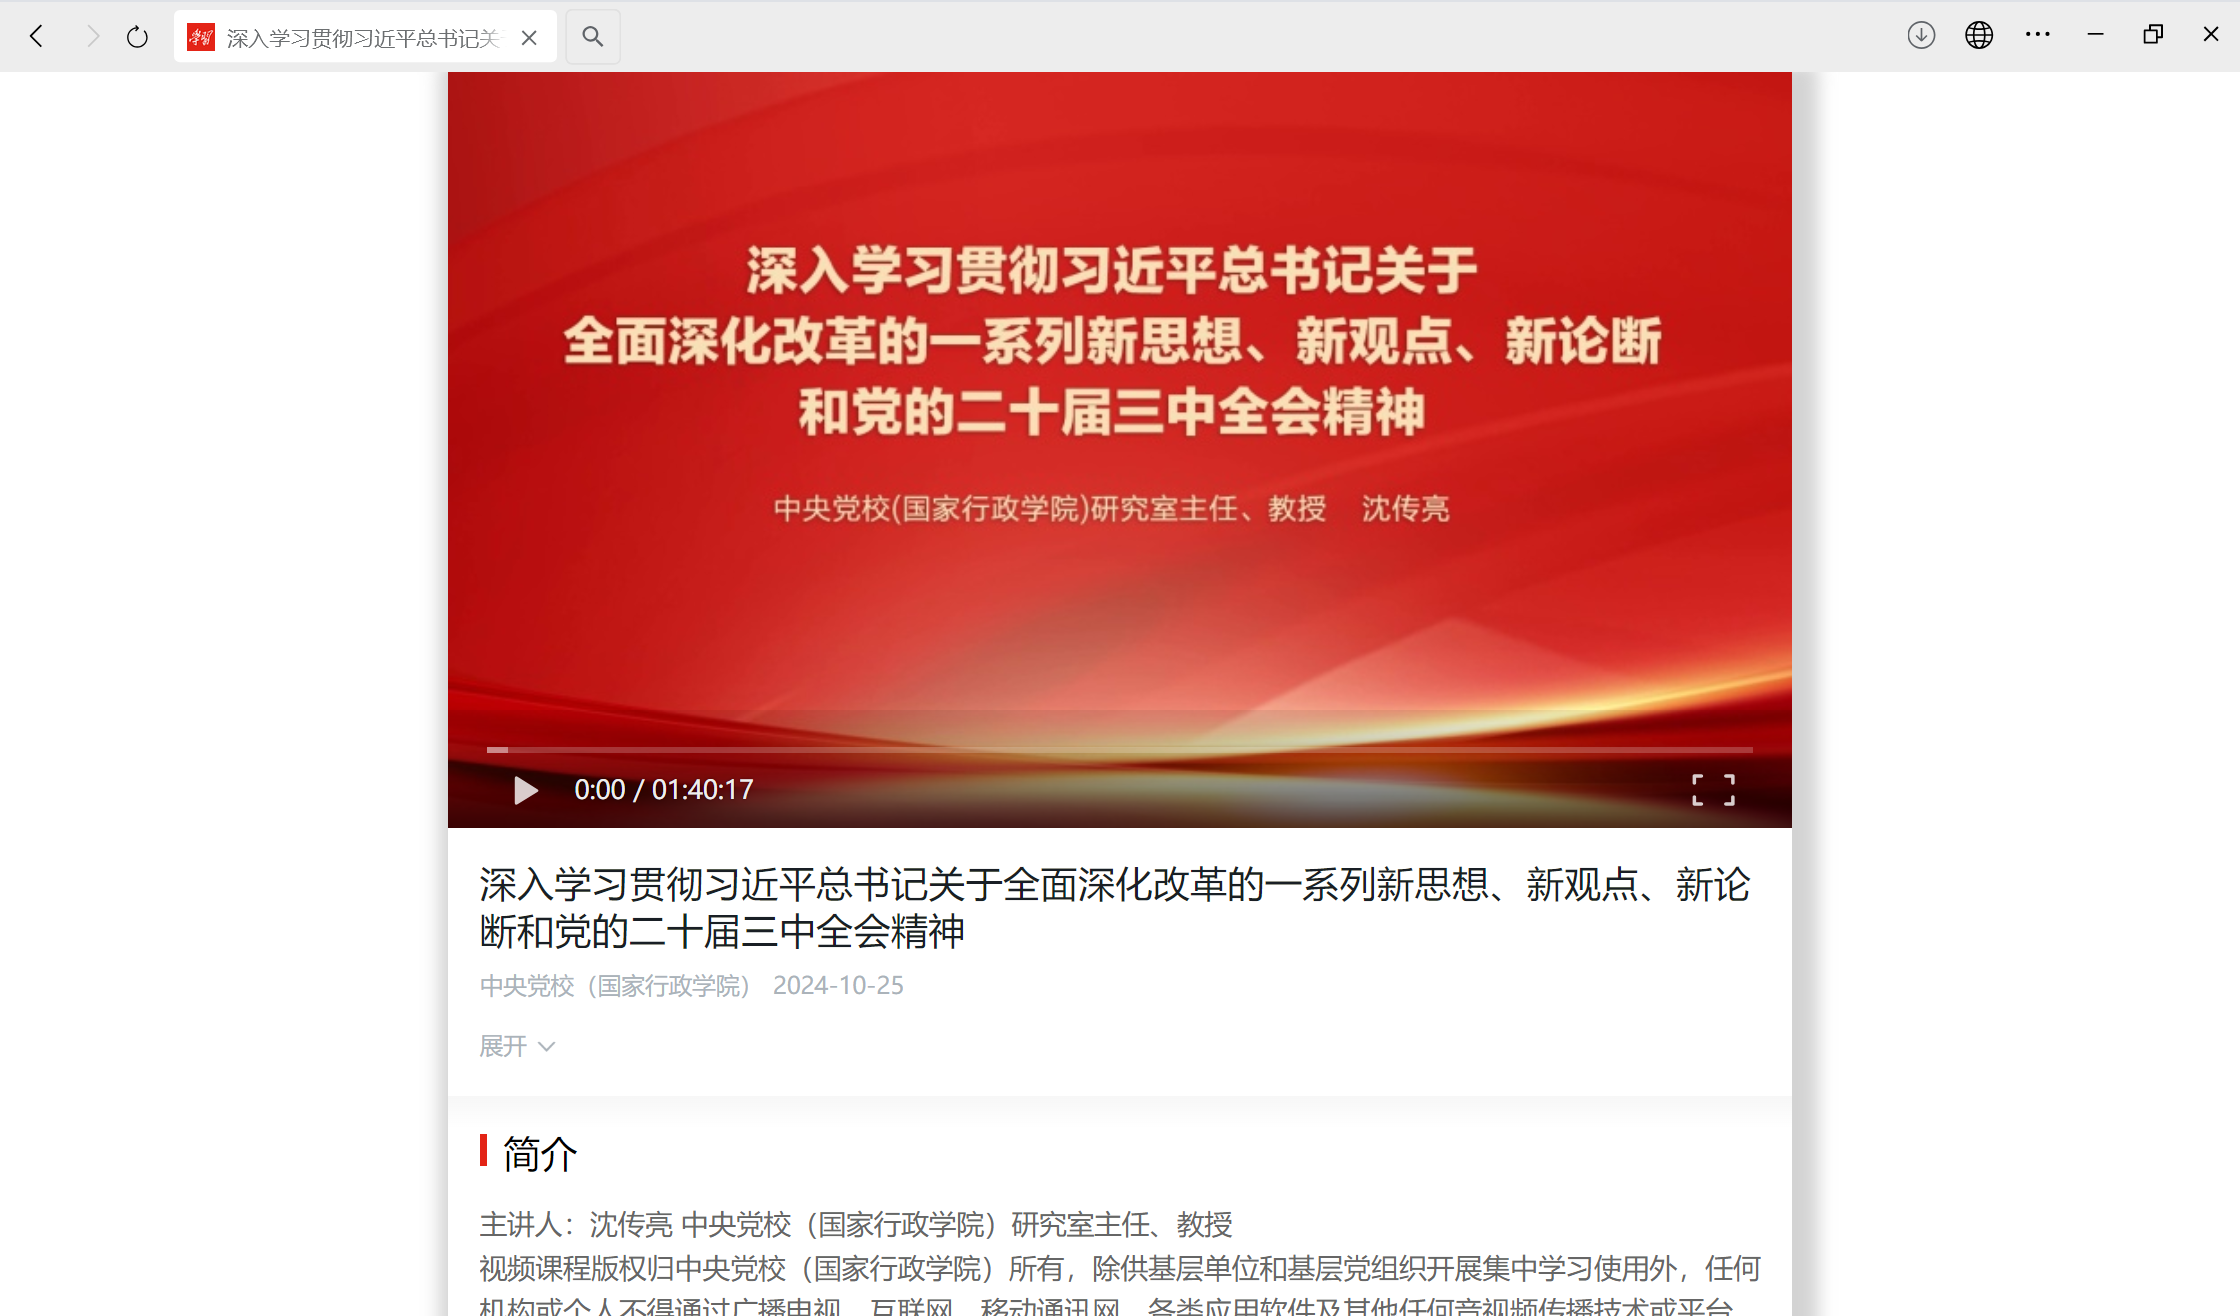Open the three-dots more menu
2240x1316 pixels.
[2038, 35]
